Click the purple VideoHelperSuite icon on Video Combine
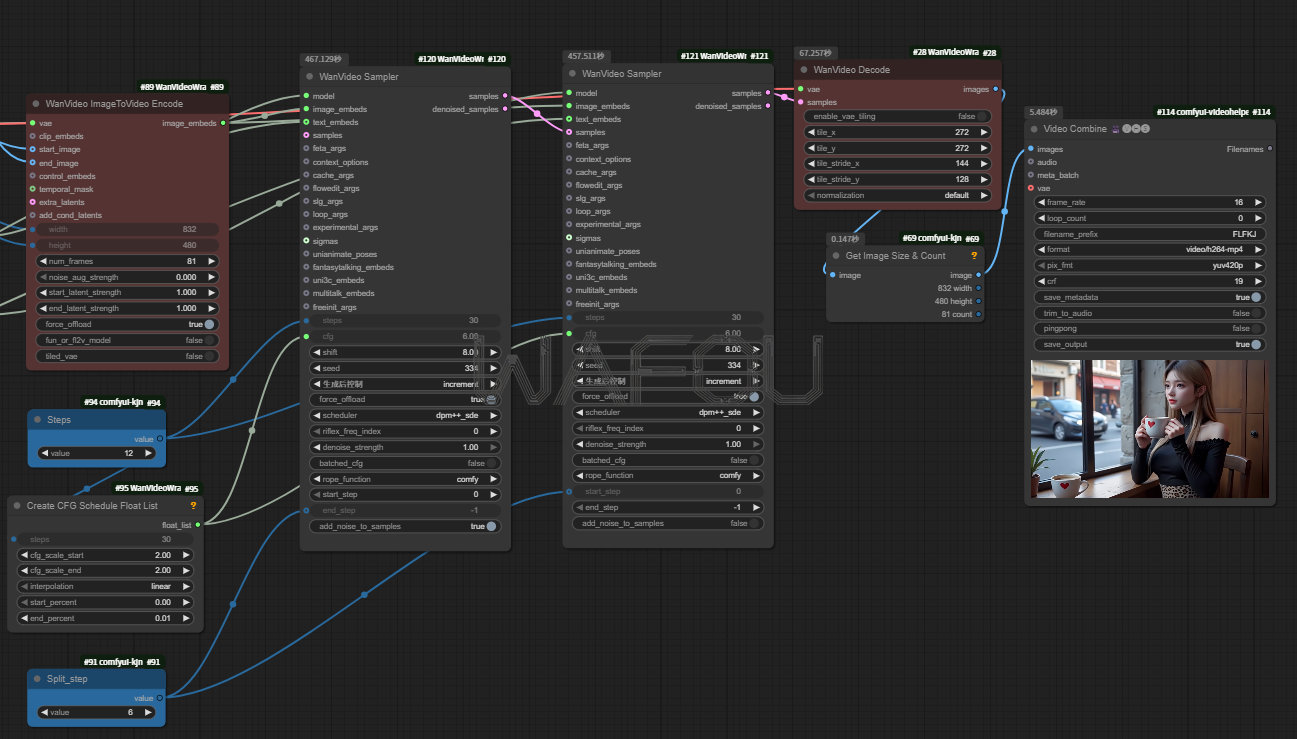Image resolution: width=1297 pixels, height=739 pixels. click(x=1116, y=128)
